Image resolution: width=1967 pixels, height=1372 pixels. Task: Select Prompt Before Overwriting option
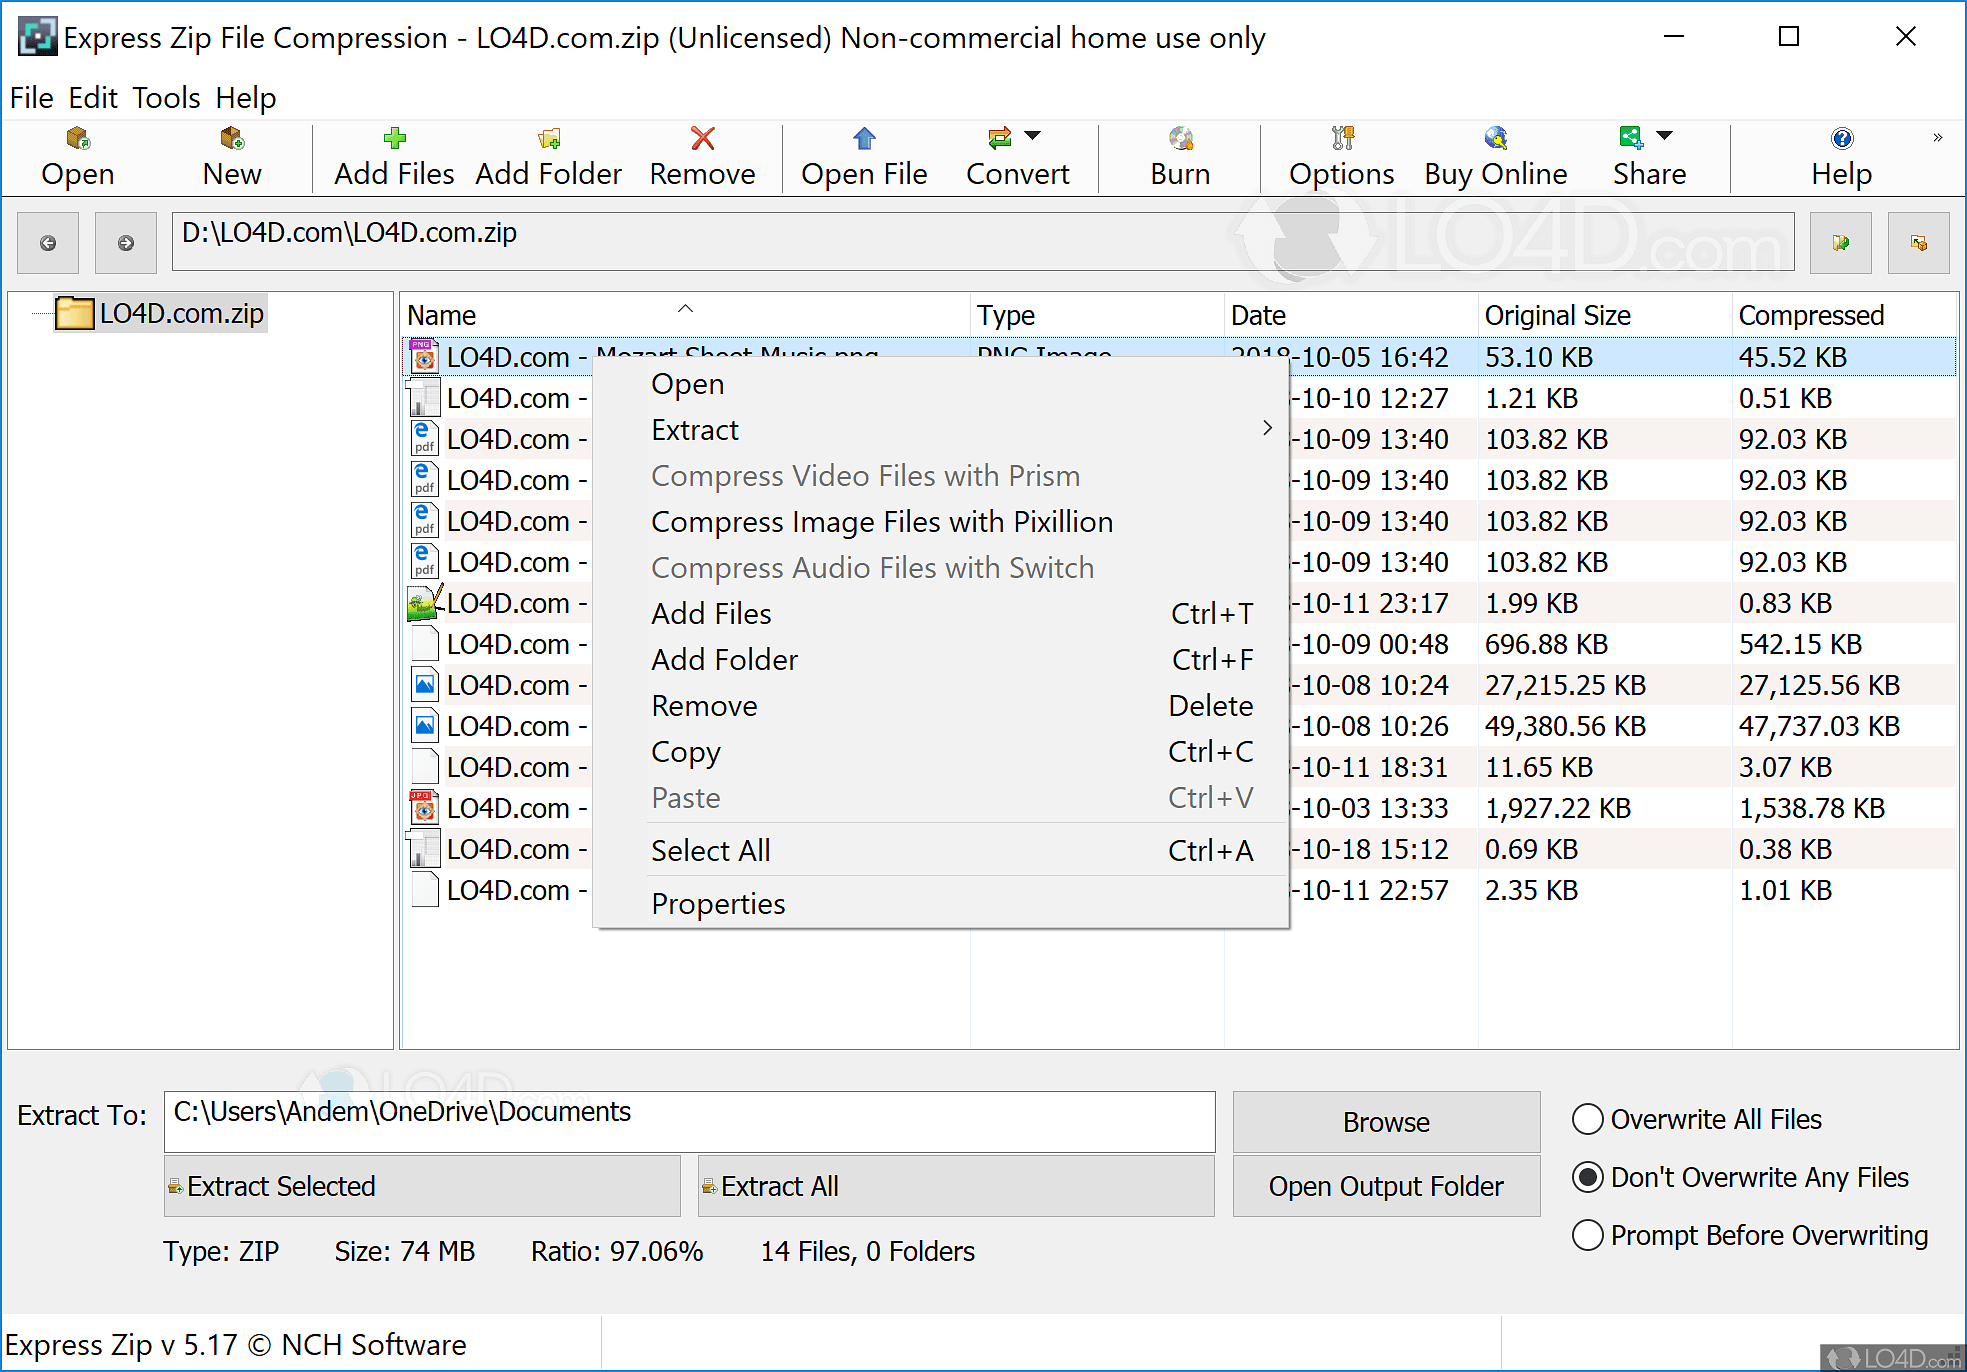click(1588, 1235)
